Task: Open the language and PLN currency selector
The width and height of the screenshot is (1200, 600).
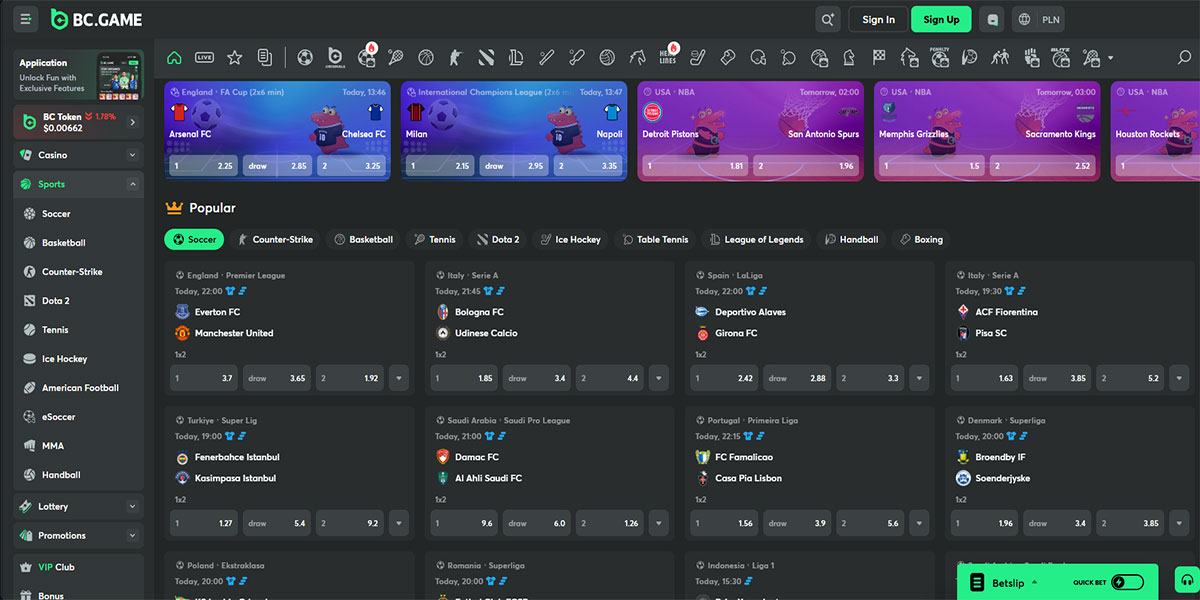Action: tap(1038, 19)
